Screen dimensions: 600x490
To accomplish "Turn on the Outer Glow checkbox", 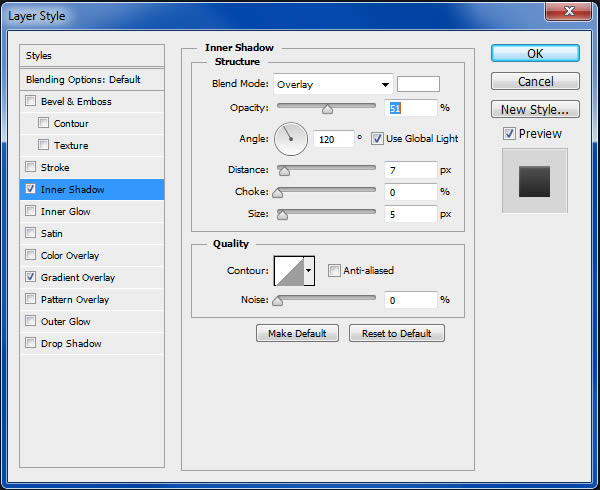I will (31, 321).
